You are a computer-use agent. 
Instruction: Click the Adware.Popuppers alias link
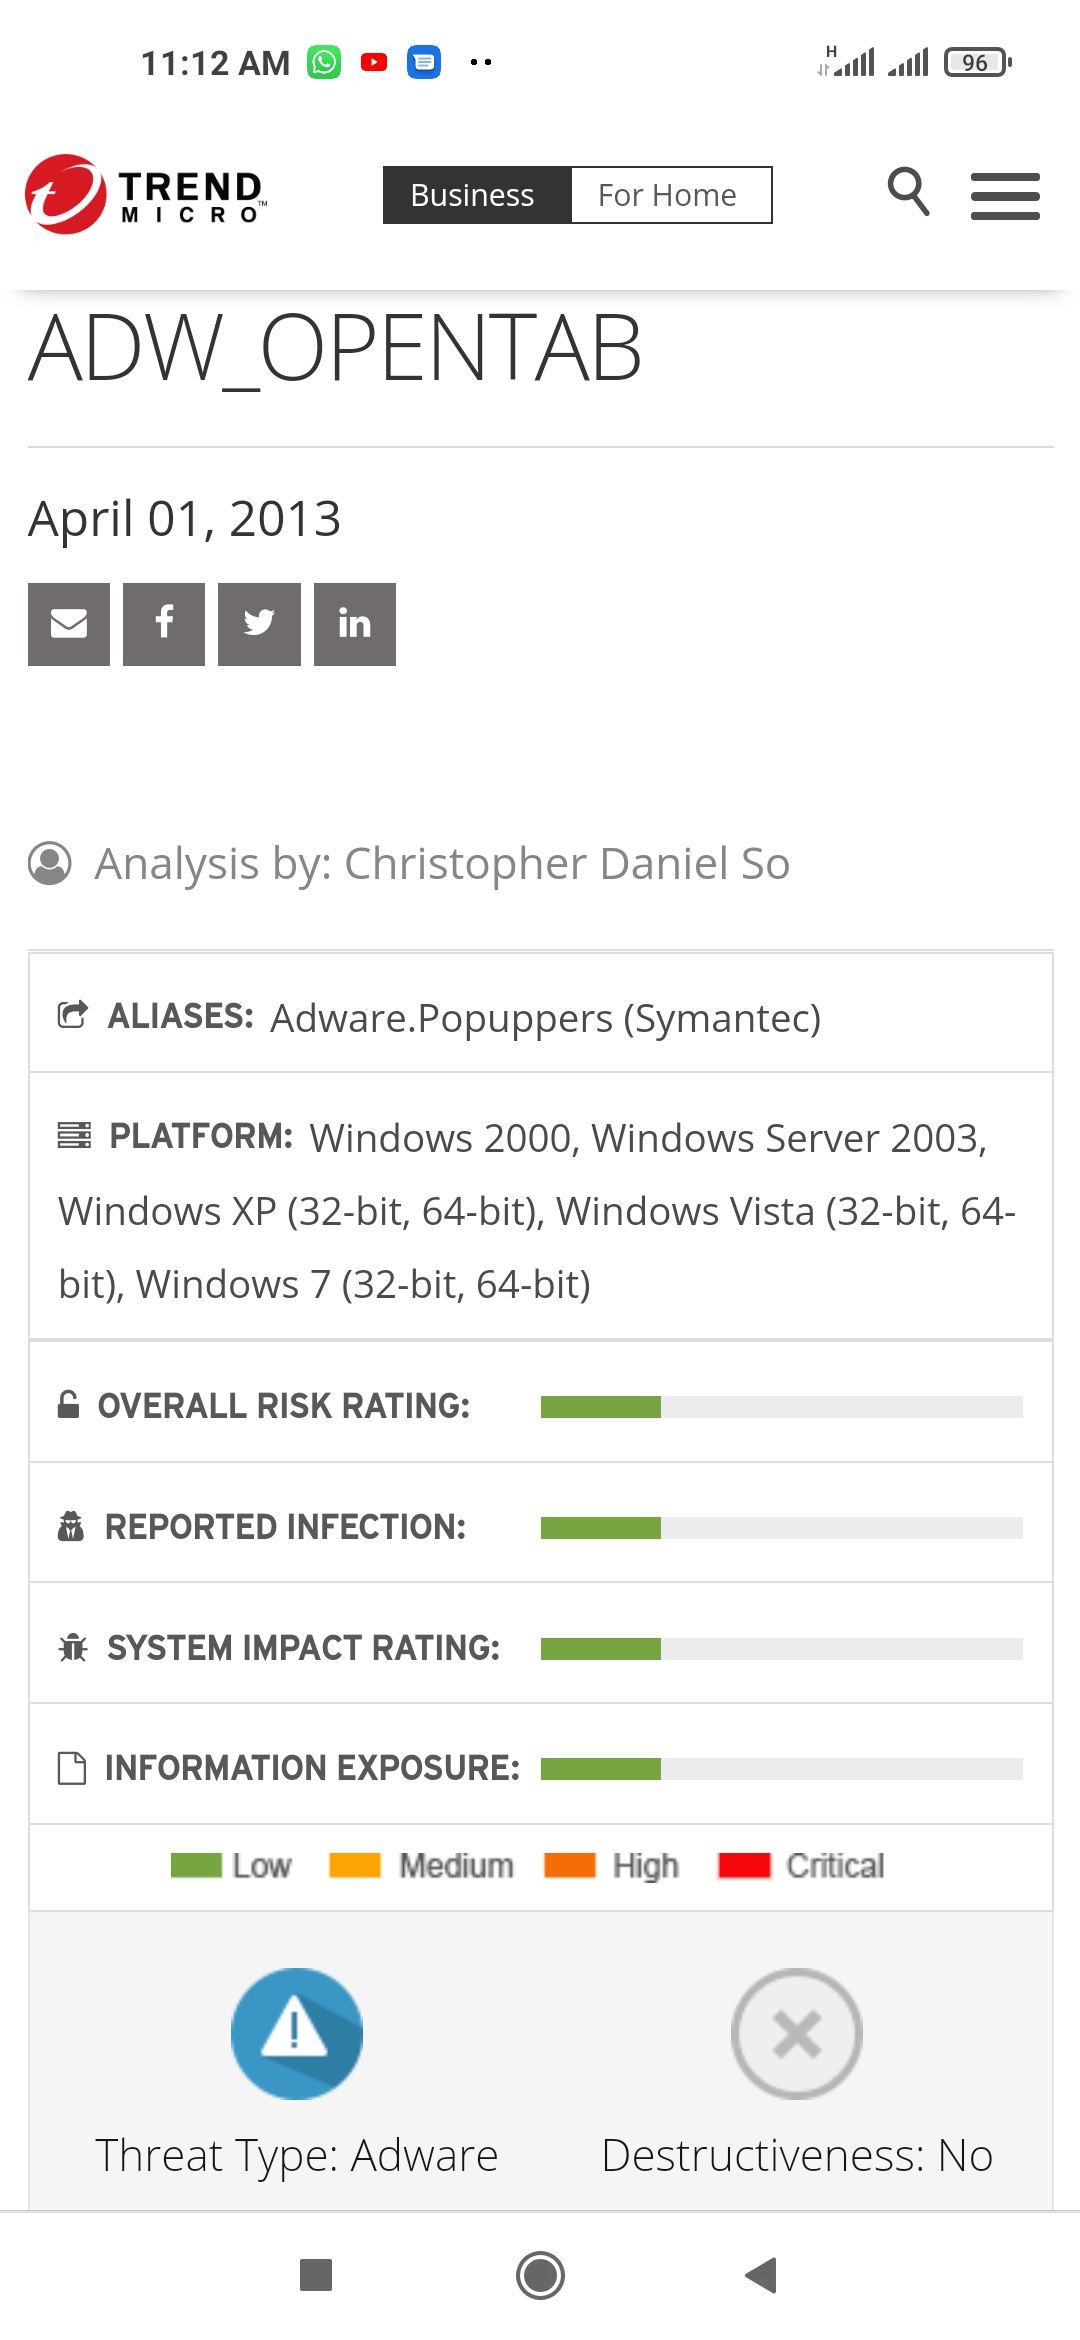tap(546, 1019)
